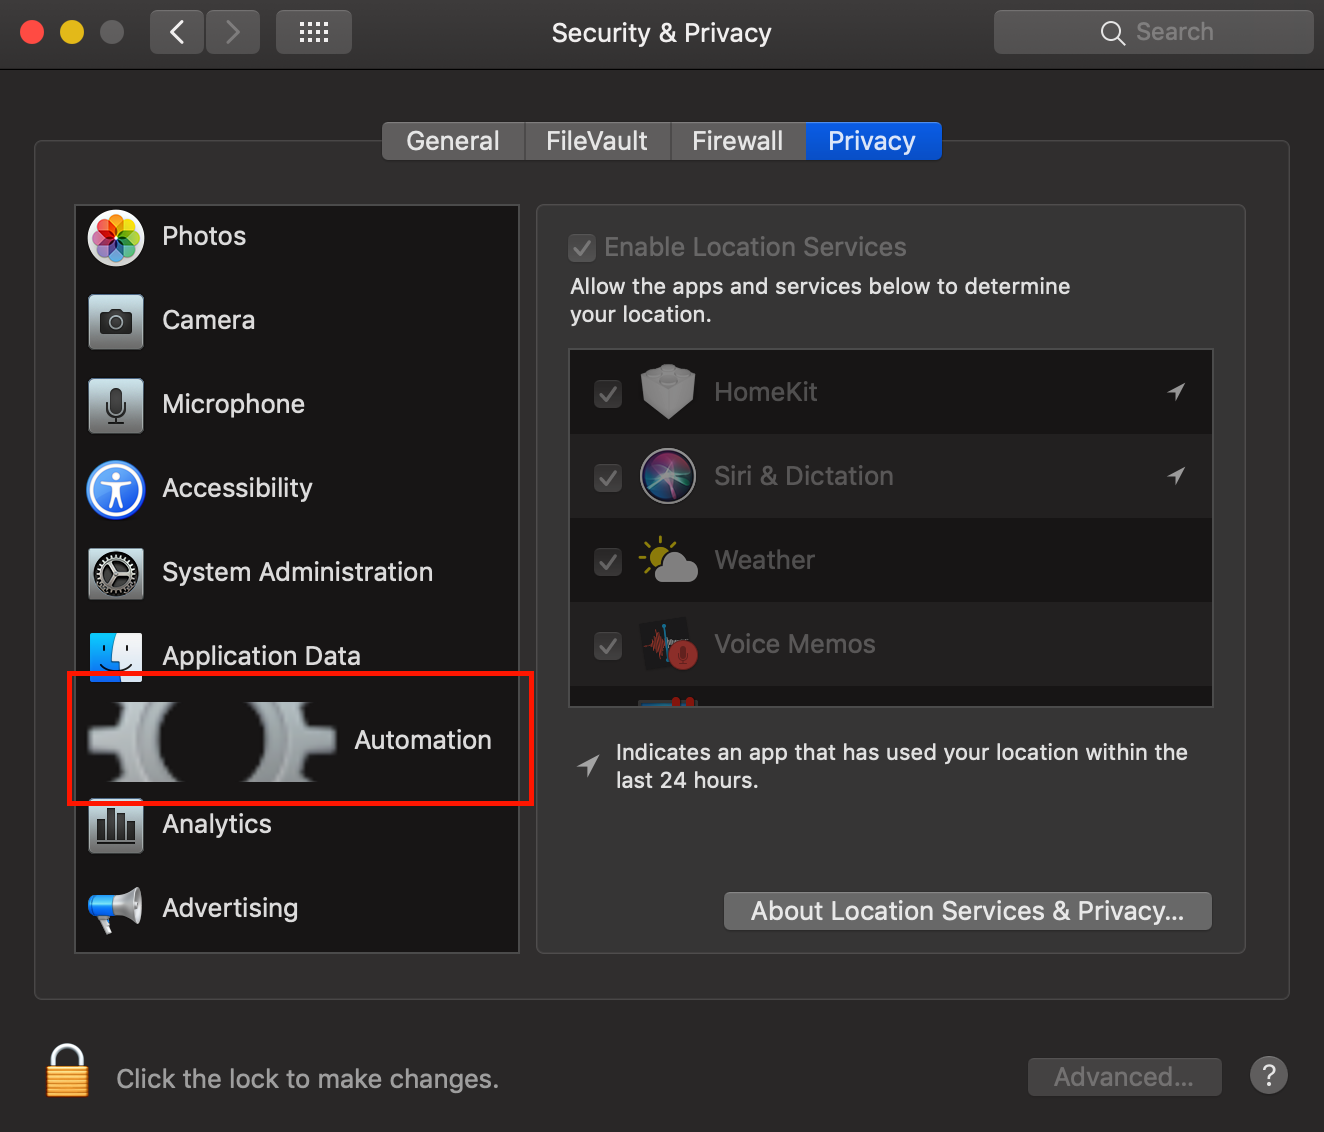The width and height of the screenshot is (1324, 1132).
Task: Click the Analytics bar chart icon
Action: click(116, 826)
